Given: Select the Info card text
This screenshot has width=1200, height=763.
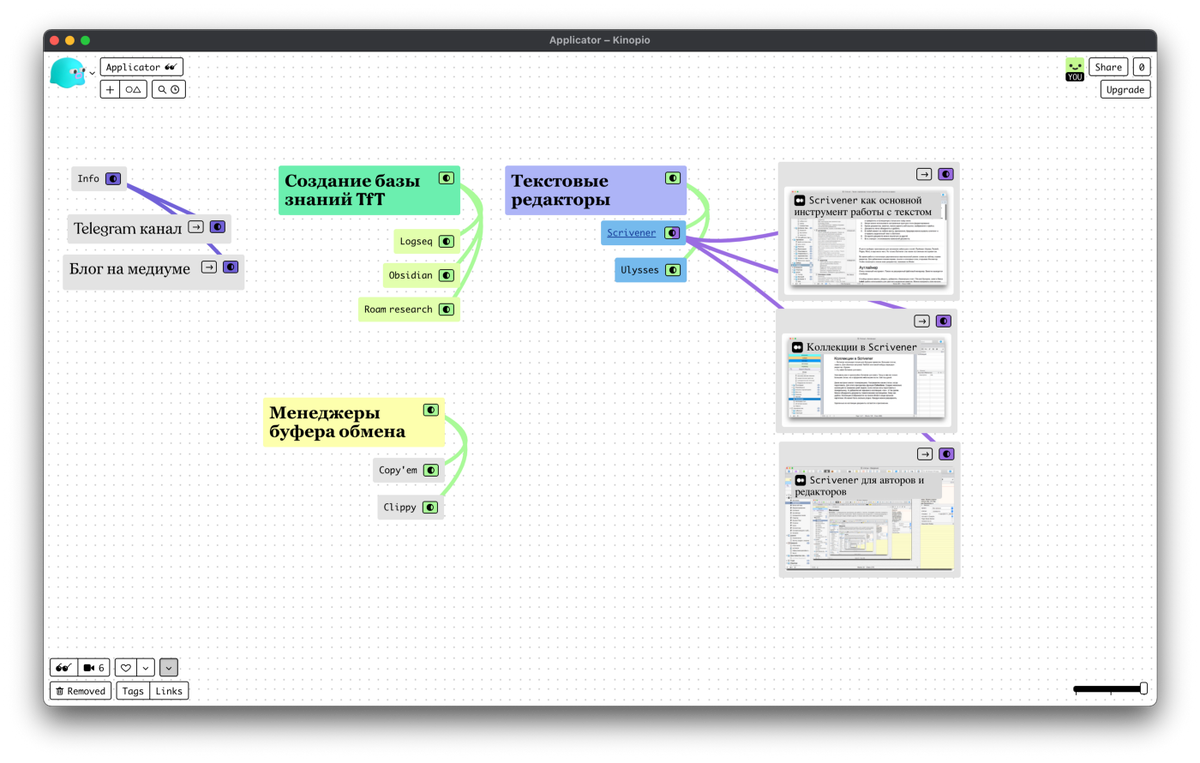Looking at the screenshot, I should click(88, 179).
